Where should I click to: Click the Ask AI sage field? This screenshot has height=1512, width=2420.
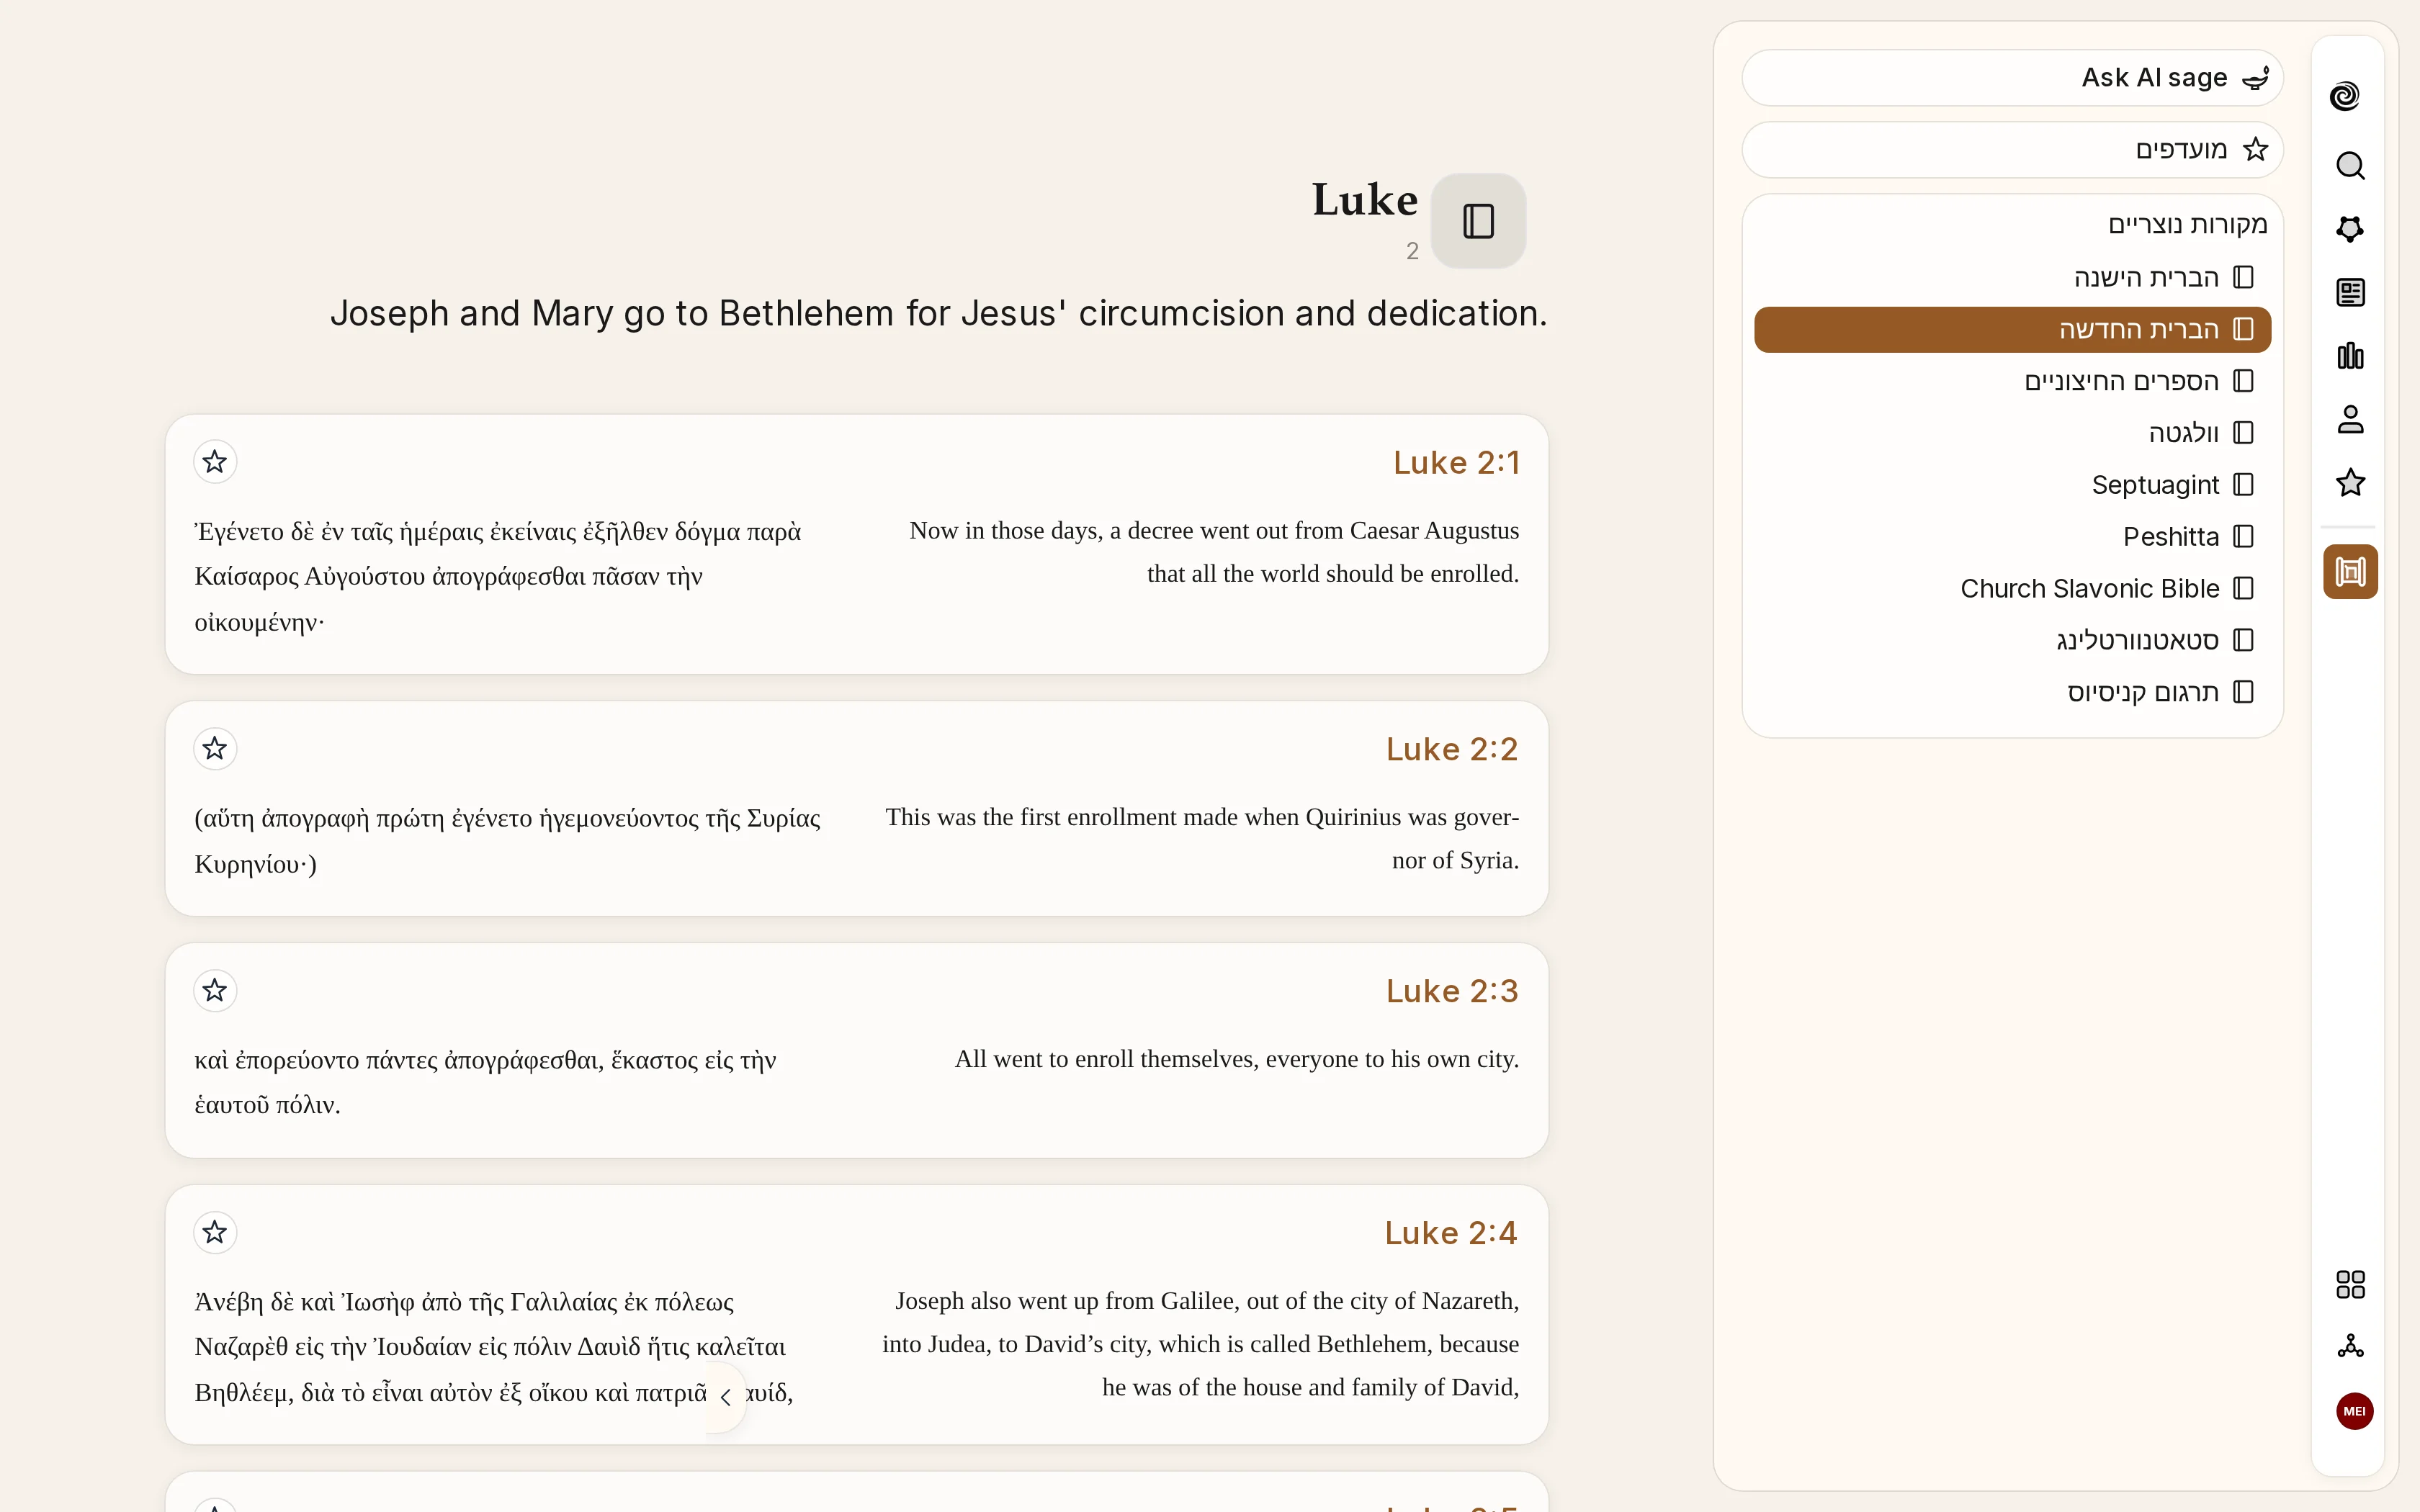[x=2012, y=78]
